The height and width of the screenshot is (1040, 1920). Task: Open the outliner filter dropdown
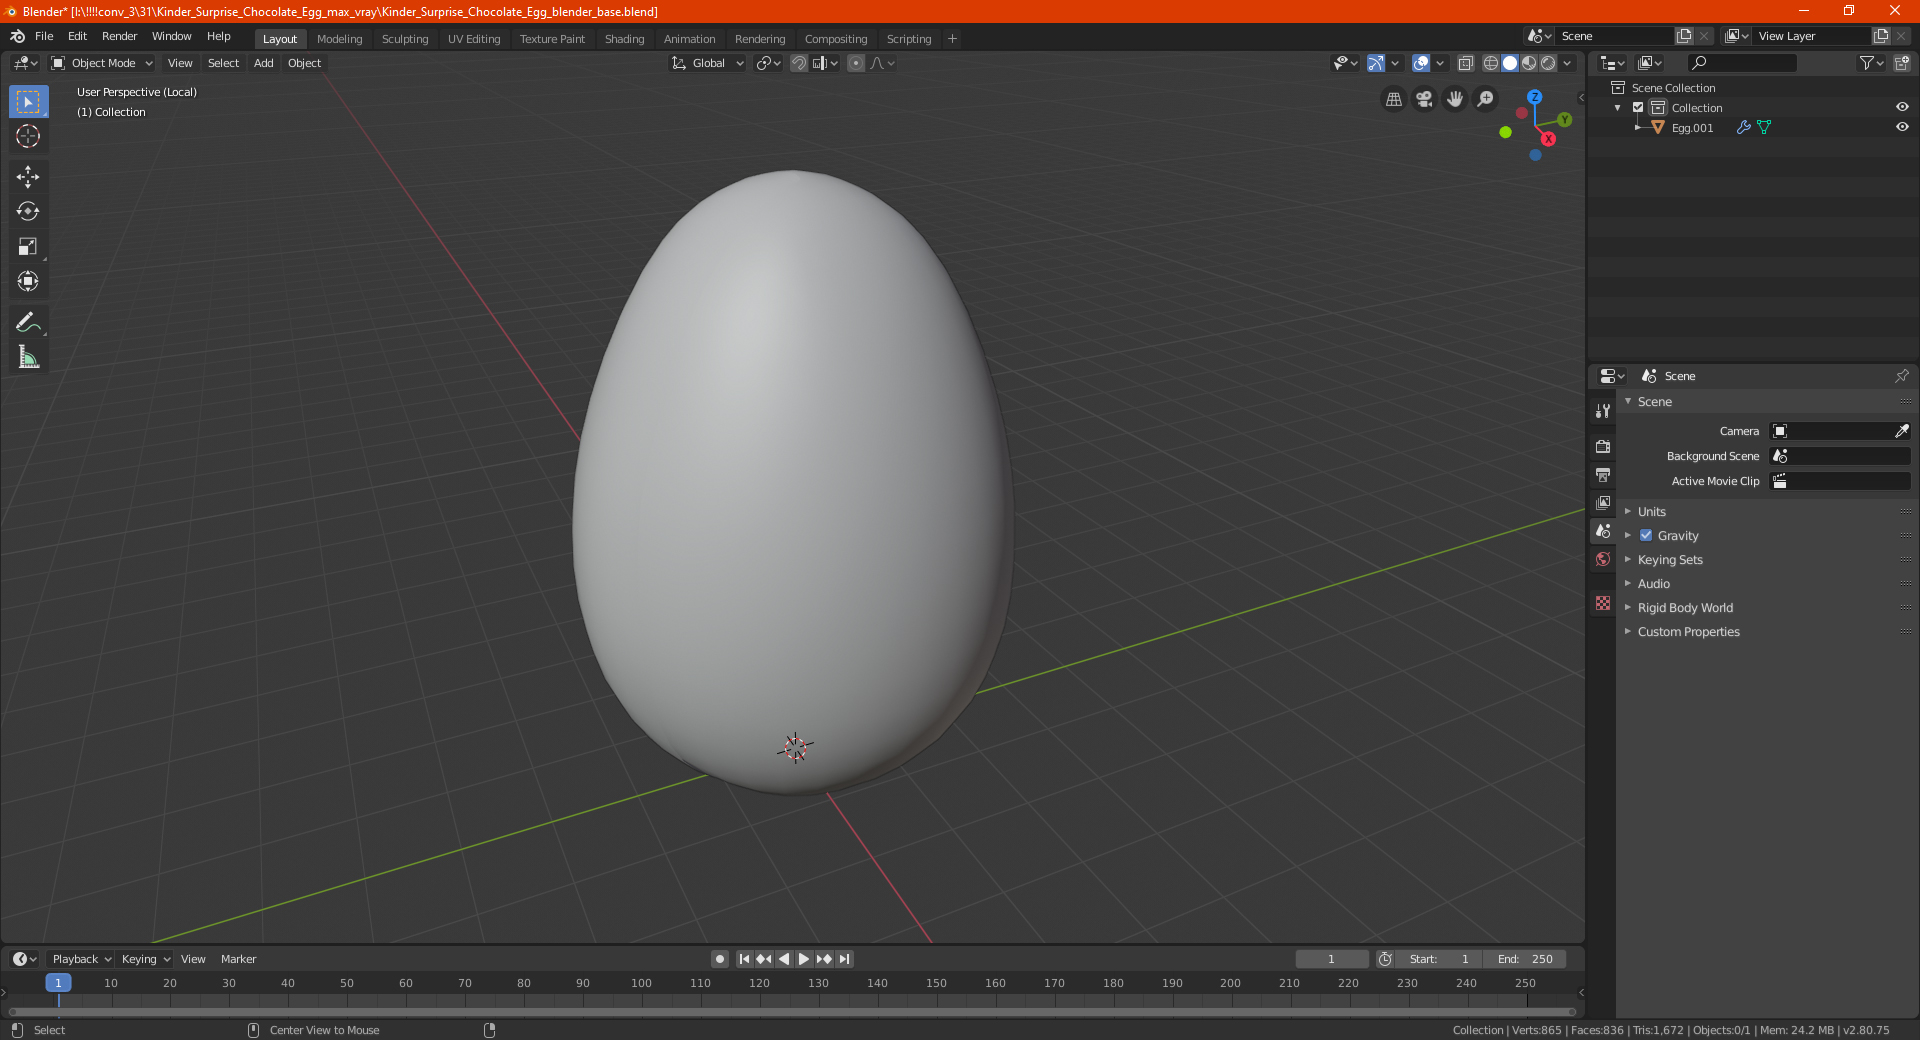[x=1872, y=63]
